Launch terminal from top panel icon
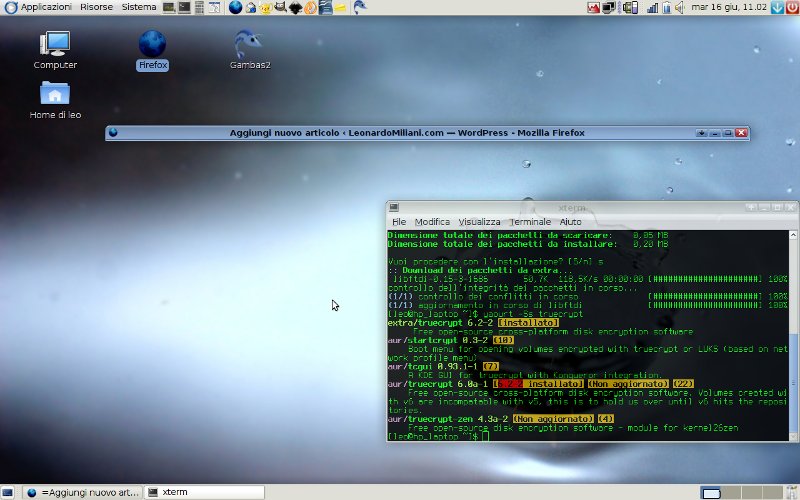800x500 pixels. [184, 7]
